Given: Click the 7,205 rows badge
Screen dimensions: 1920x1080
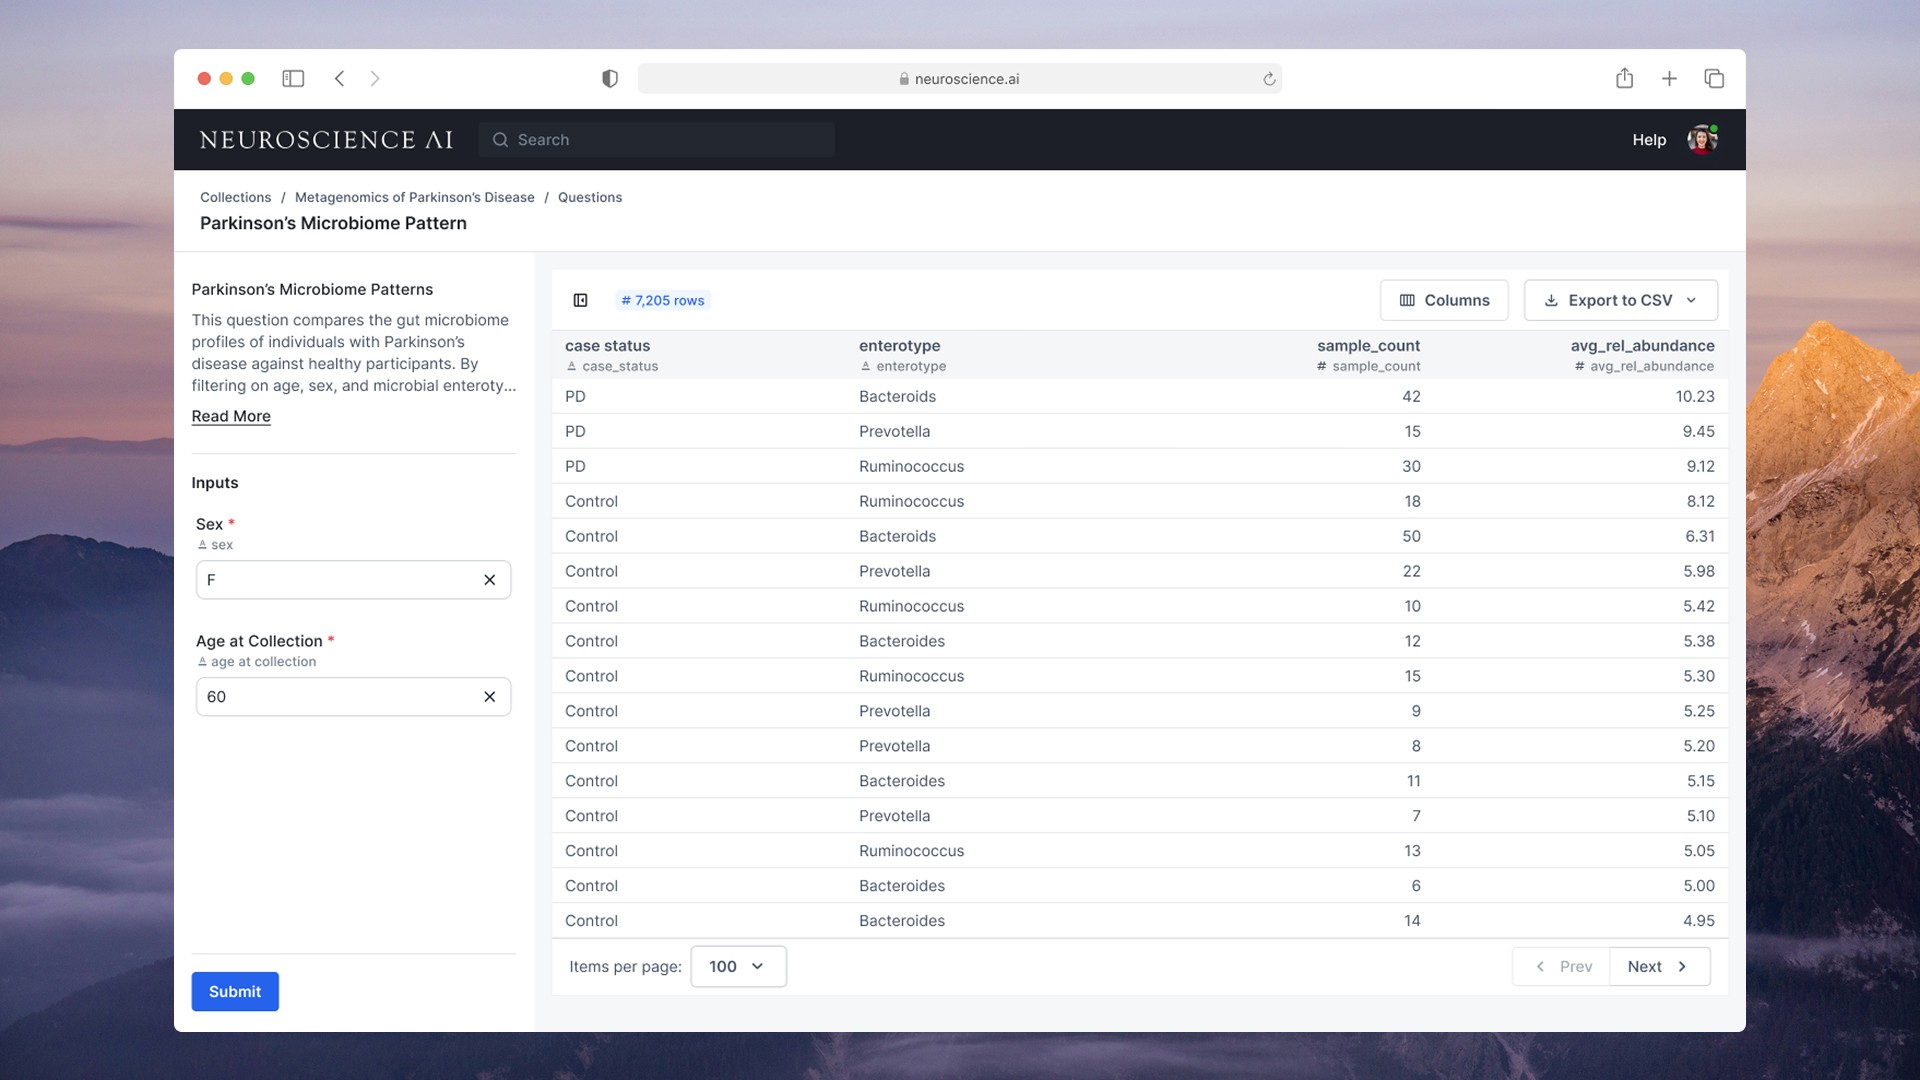Looking at the screenshot, I should pyautogui.click(x=662, y=300).
